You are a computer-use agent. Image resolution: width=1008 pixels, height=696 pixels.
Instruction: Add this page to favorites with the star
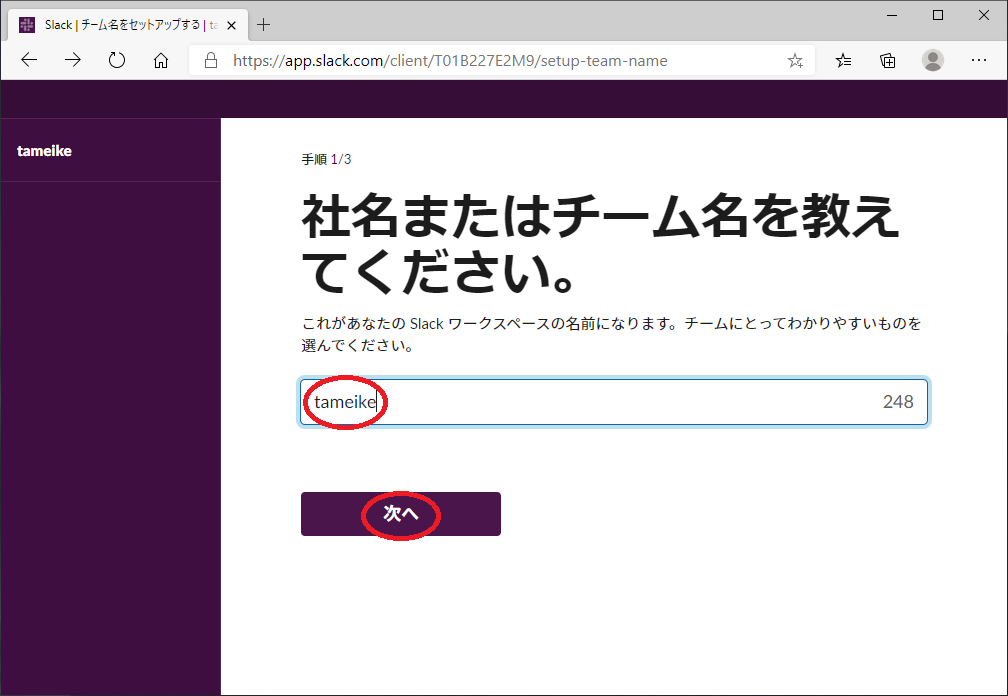tap(795, 61)
